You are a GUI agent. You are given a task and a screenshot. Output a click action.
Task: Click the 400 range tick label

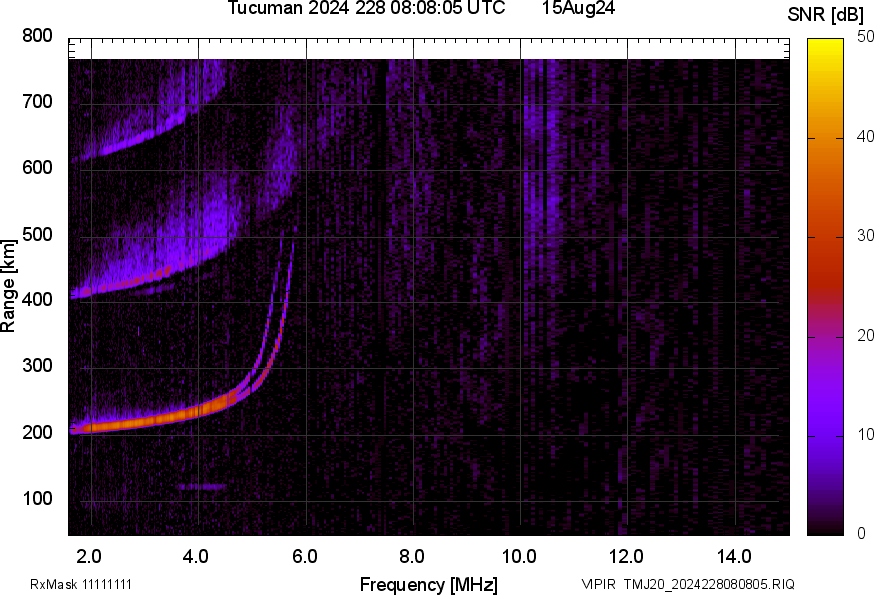click(x=37, y=299)
